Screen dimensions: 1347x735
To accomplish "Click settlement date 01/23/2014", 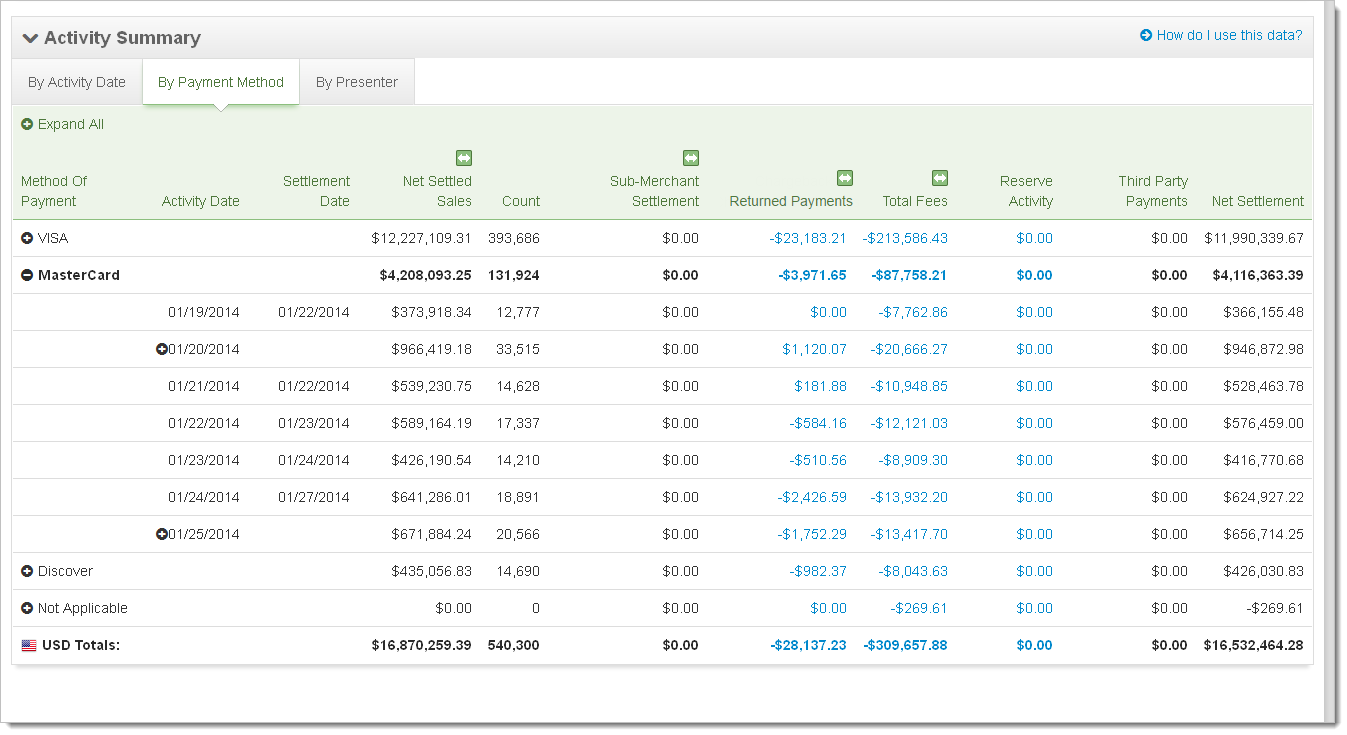I will (x=314, y=424).
